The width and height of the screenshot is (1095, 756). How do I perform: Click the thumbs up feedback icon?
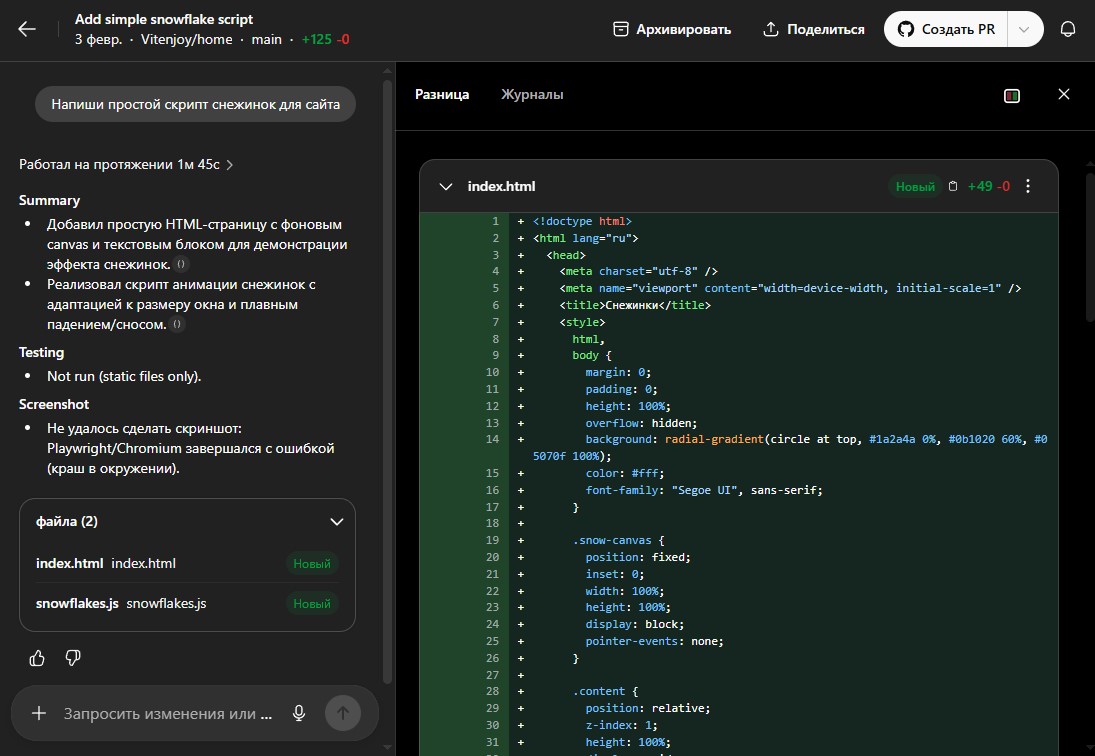pos(37,658)
